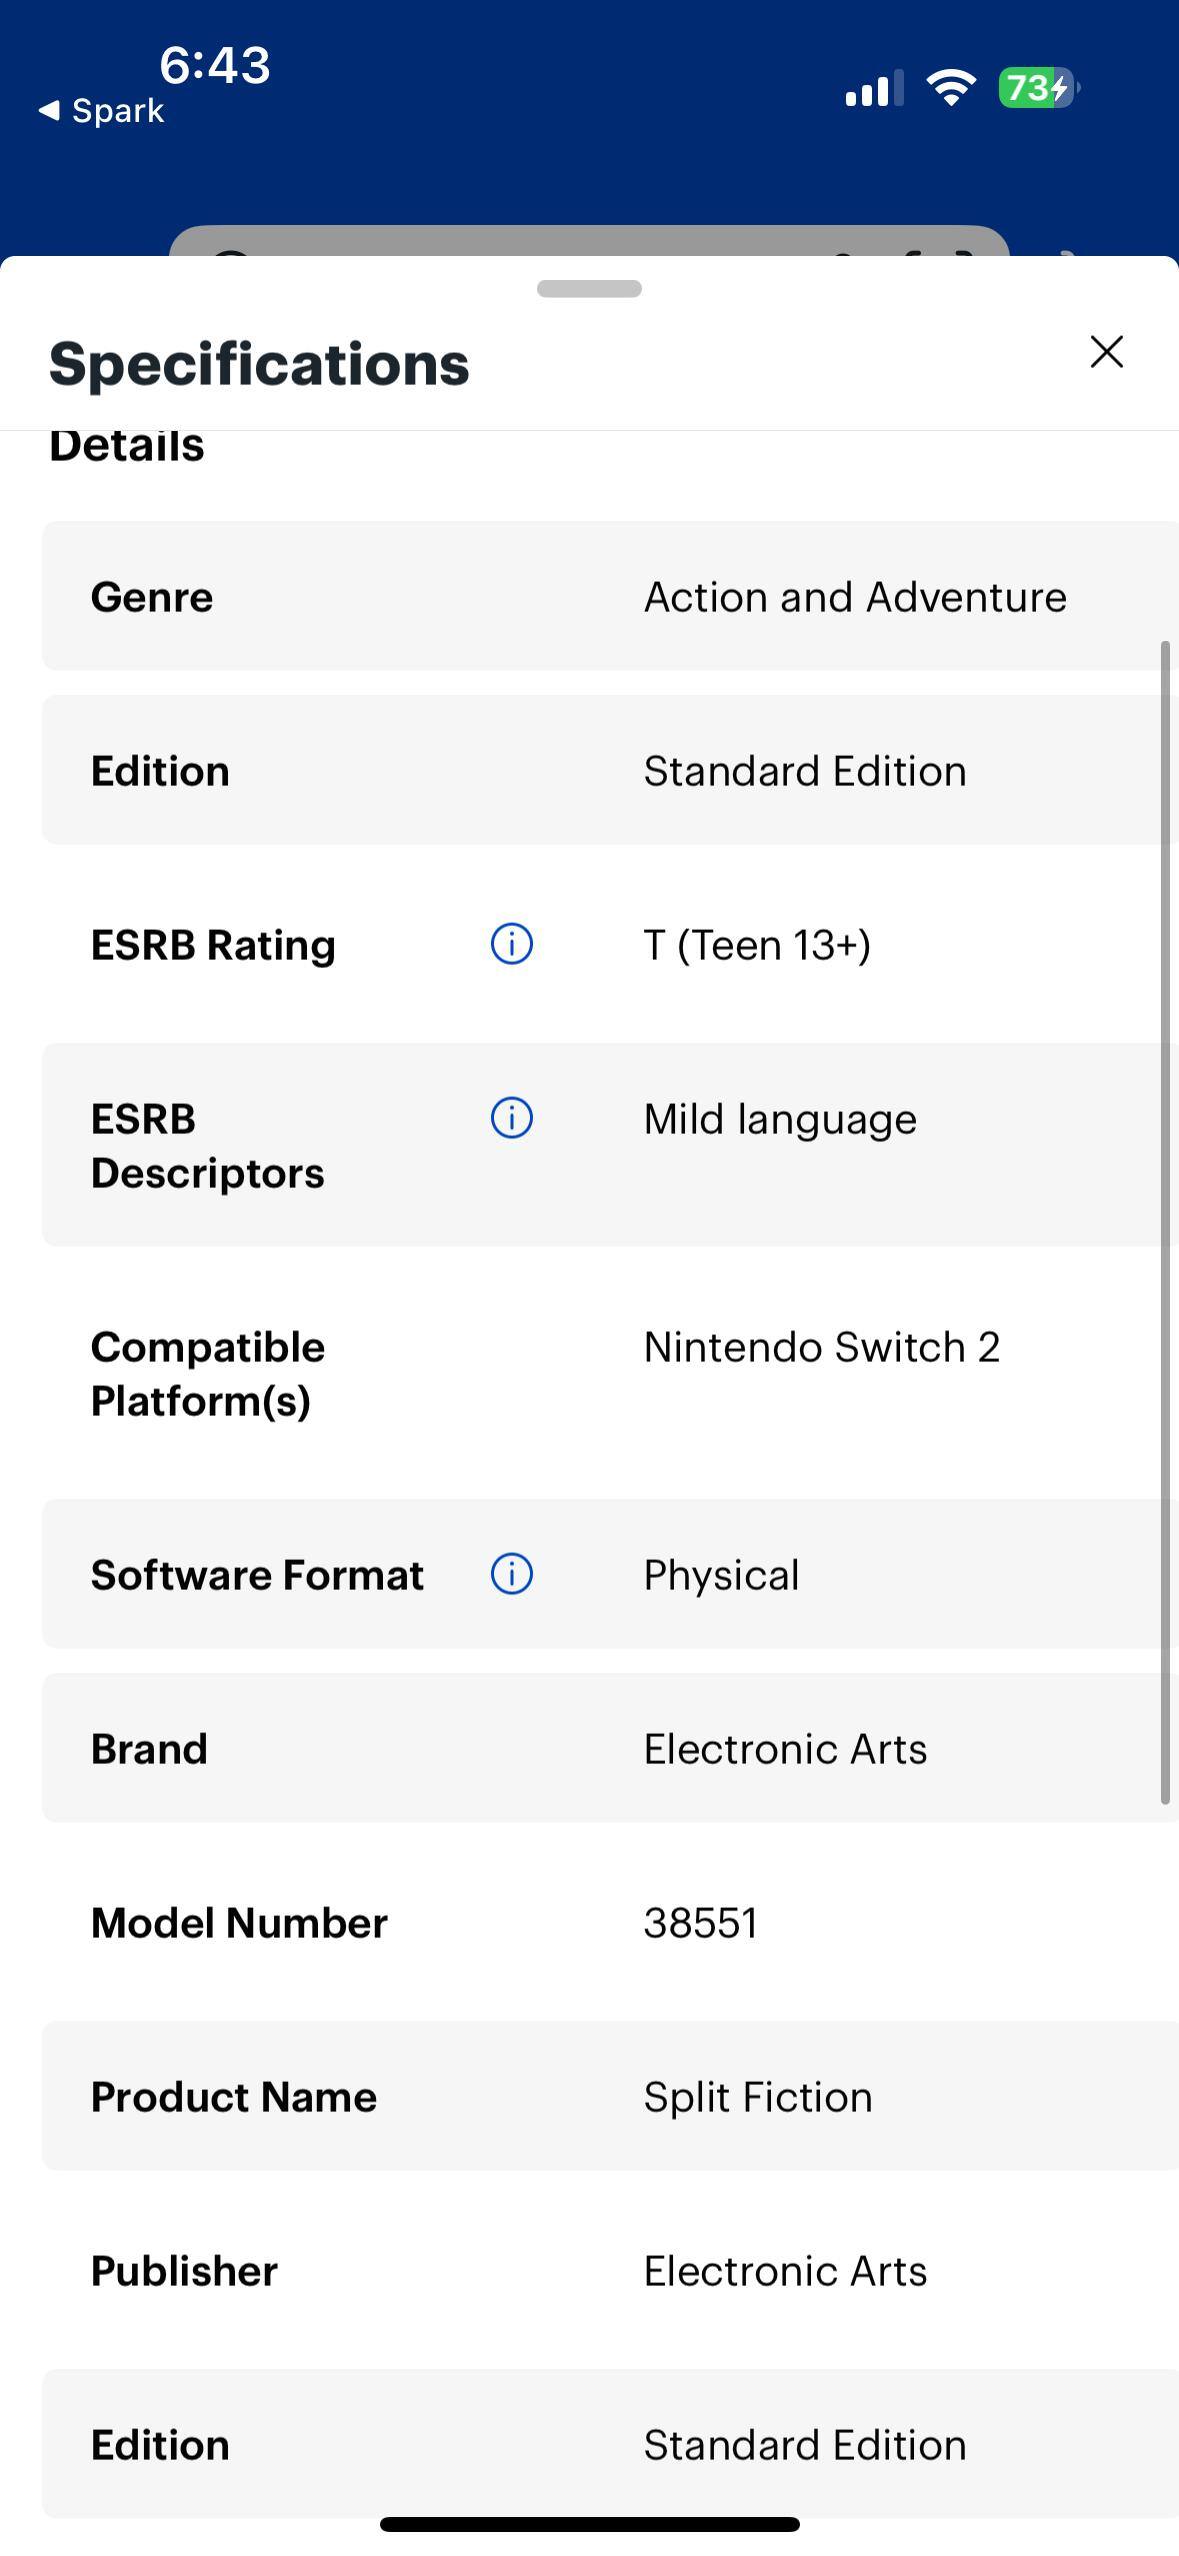
Task: Tap the status bar clock time
Action: coord(214,66)
